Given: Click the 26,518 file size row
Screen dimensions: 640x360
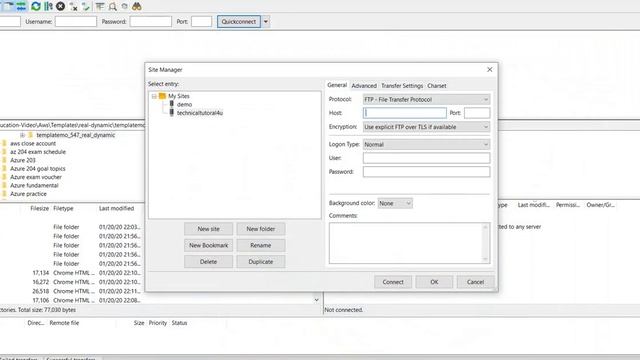Looking at the screenshot, I should [41, 291].
